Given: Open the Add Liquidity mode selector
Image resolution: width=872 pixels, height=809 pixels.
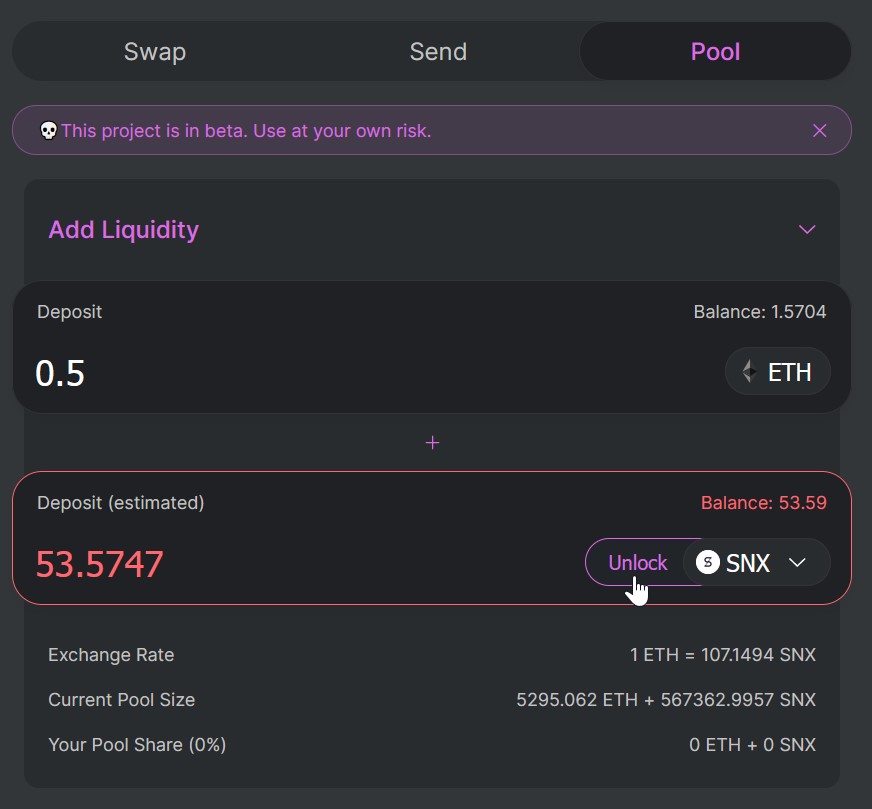Looking at the screenshot, I should click(x=432, y=230).
